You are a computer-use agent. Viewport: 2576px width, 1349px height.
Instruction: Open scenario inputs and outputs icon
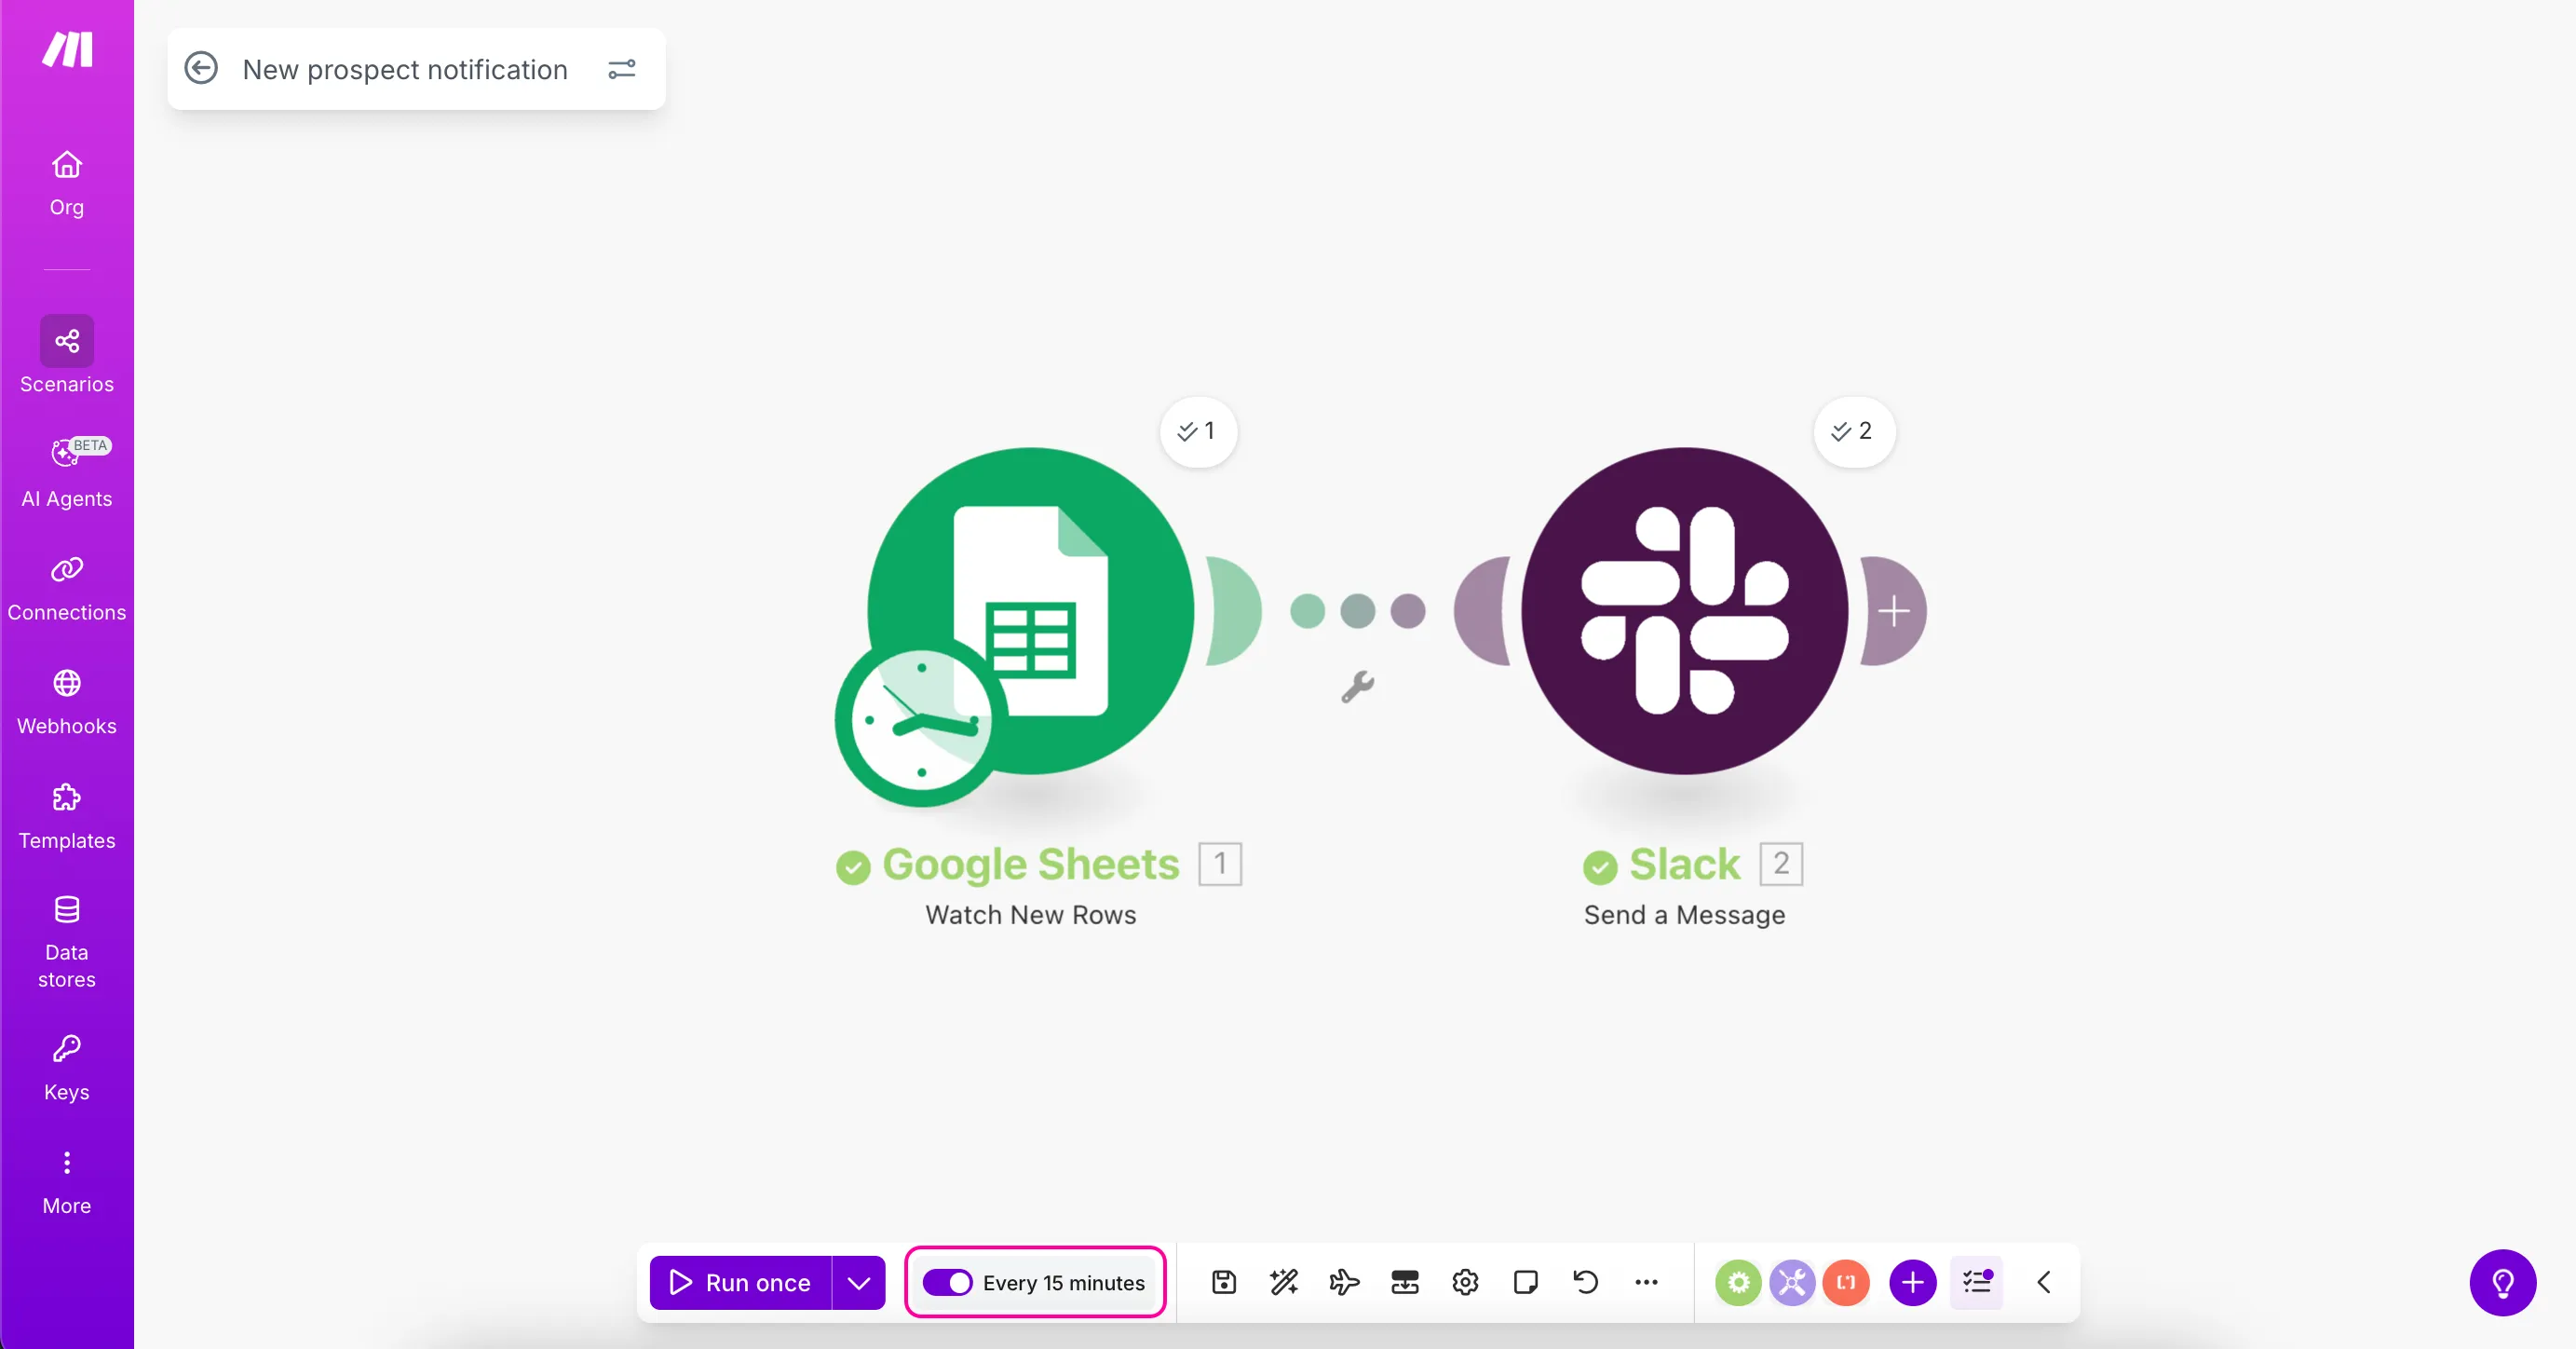pyautogui.click(x=1405, y=1282)
